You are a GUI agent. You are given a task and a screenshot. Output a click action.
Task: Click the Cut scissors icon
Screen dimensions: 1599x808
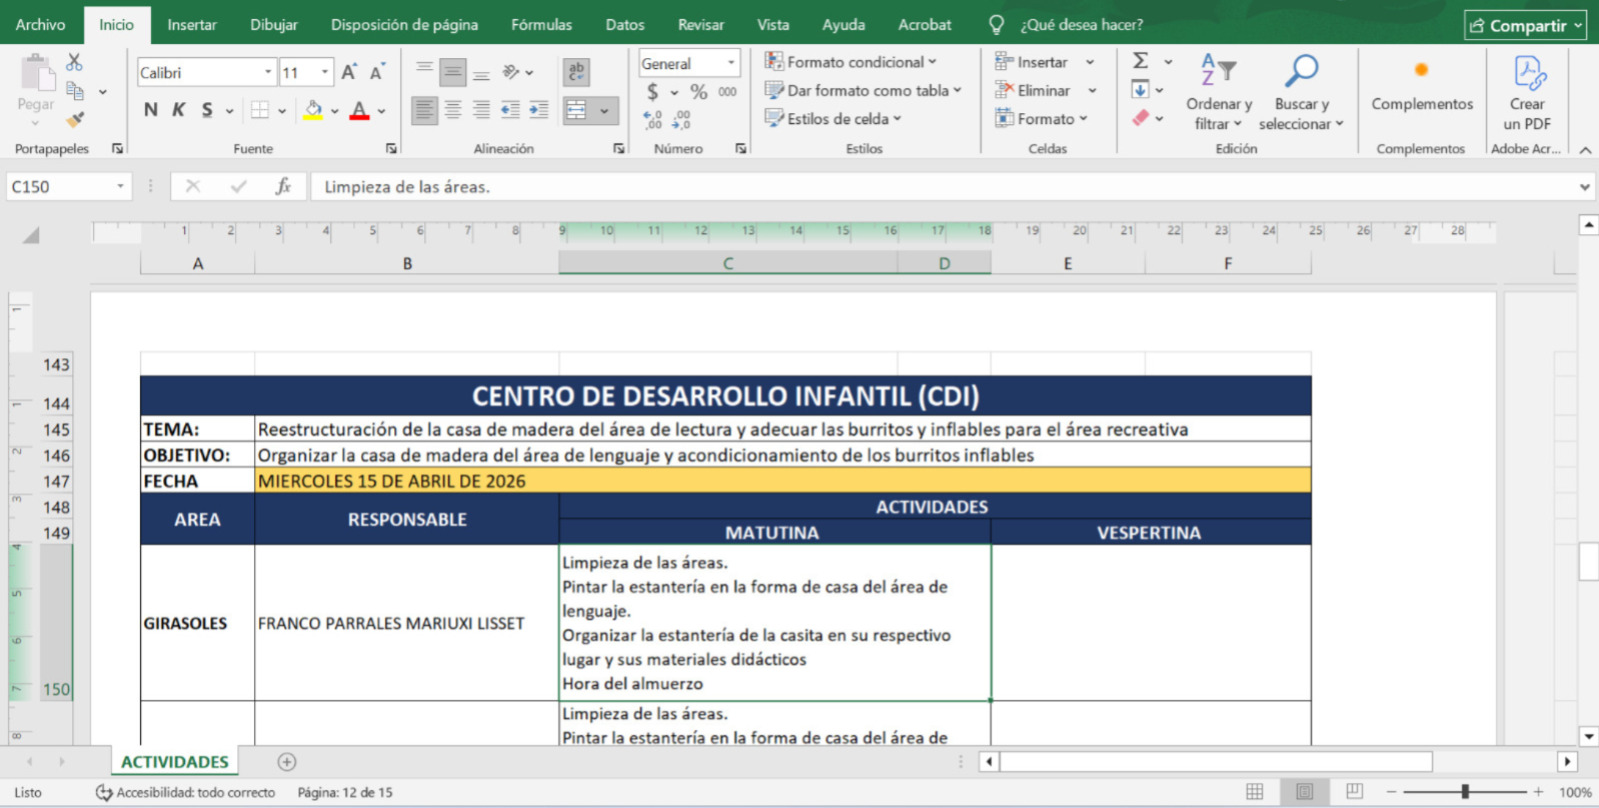click(74, 62)
